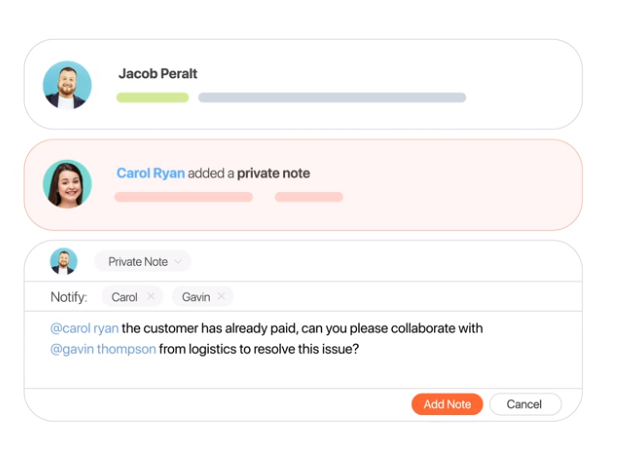Image resolution: width=628 pixels, height=452 pixels.
Task: Click the chevron beside Private Note
Action: tap(178, 262)
